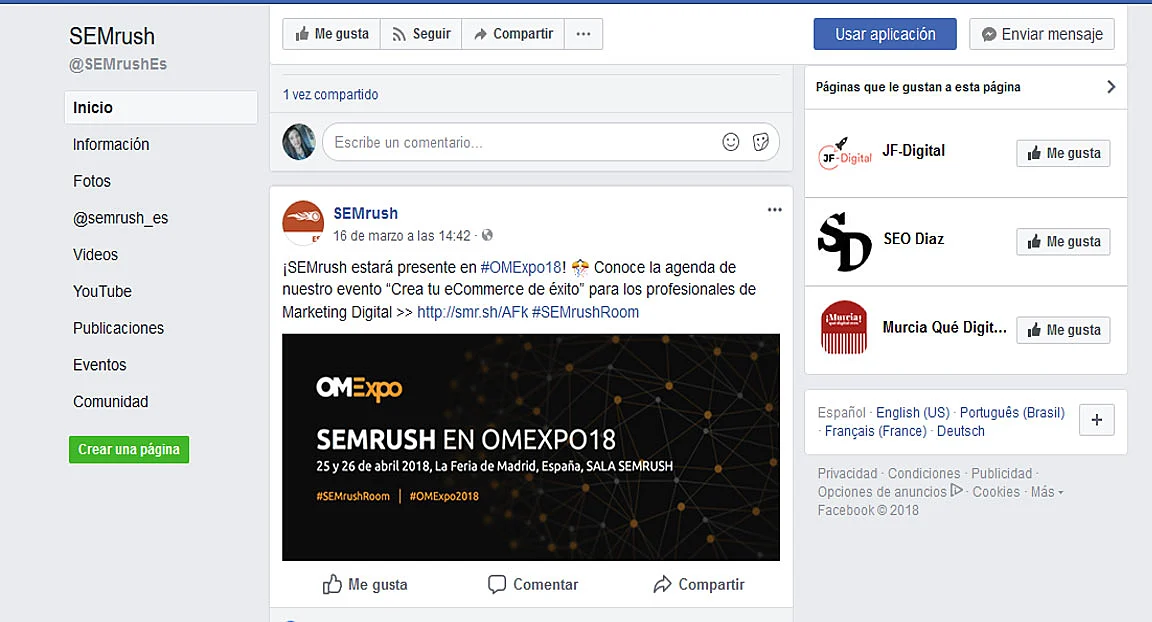
Task: Go to Información in the sidebar
Action: [111, 145]
